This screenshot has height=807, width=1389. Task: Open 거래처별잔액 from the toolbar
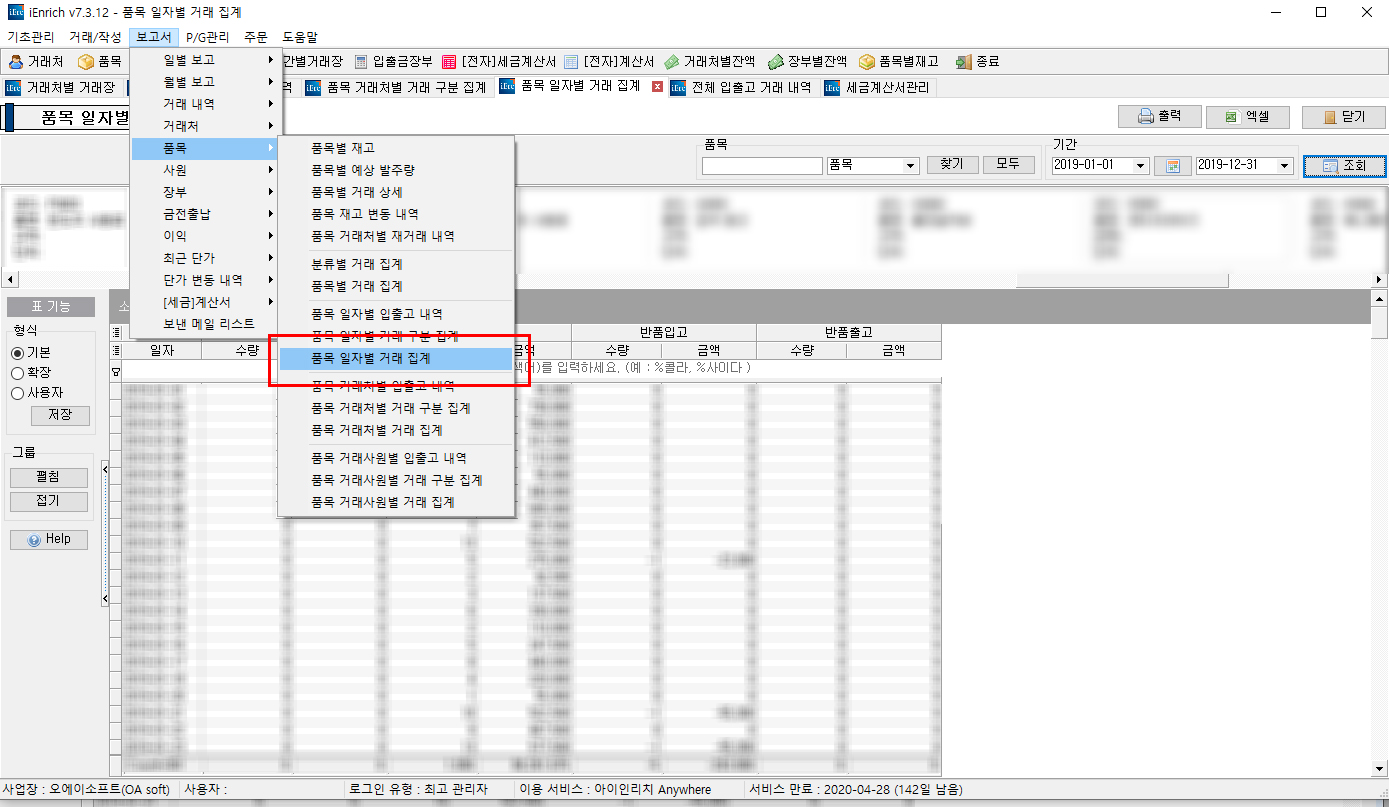click(710, 62)
